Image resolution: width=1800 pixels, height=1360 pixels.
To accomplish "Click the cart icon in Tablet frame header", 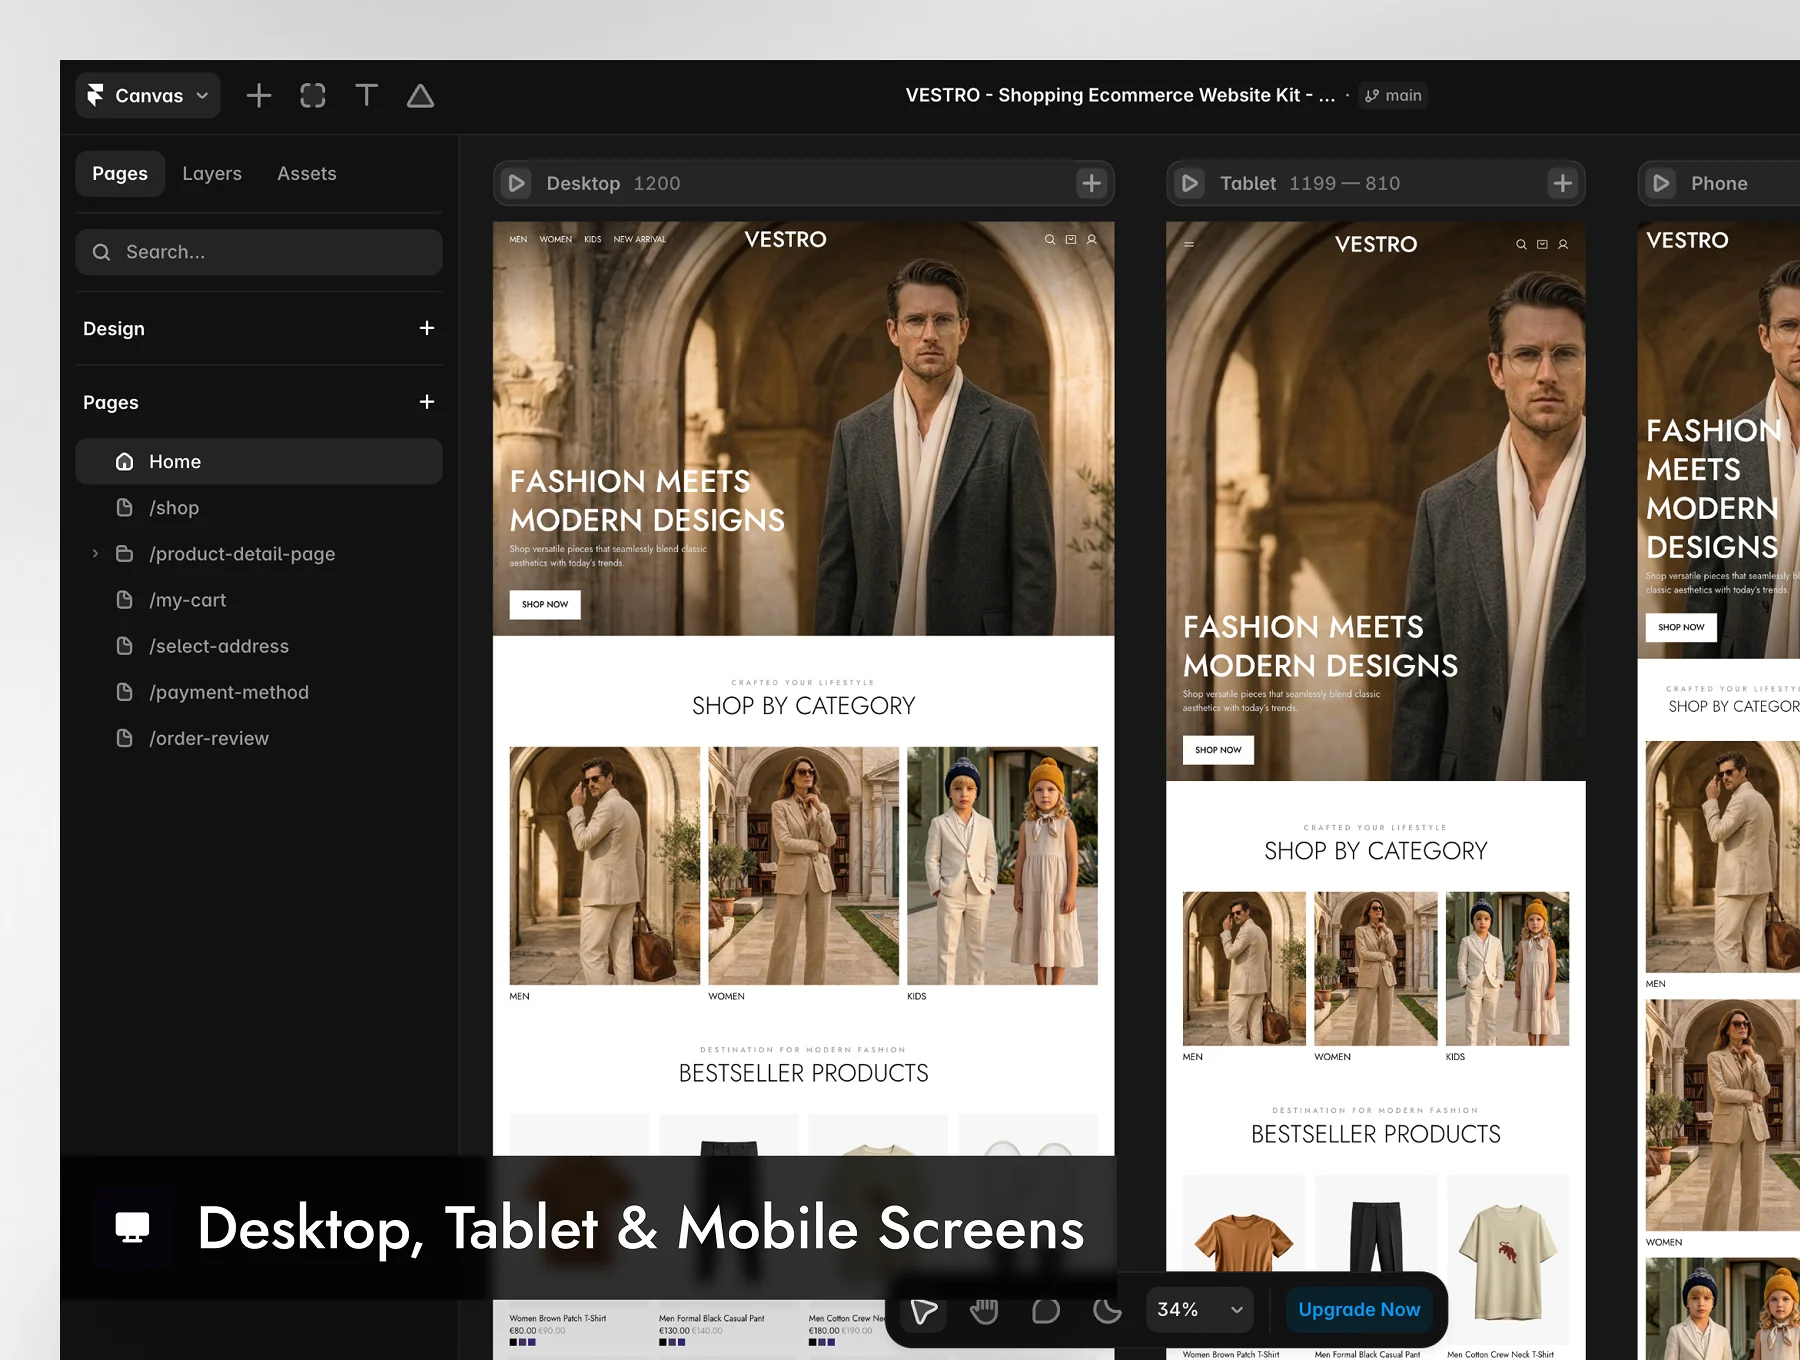I will 1542,244.
